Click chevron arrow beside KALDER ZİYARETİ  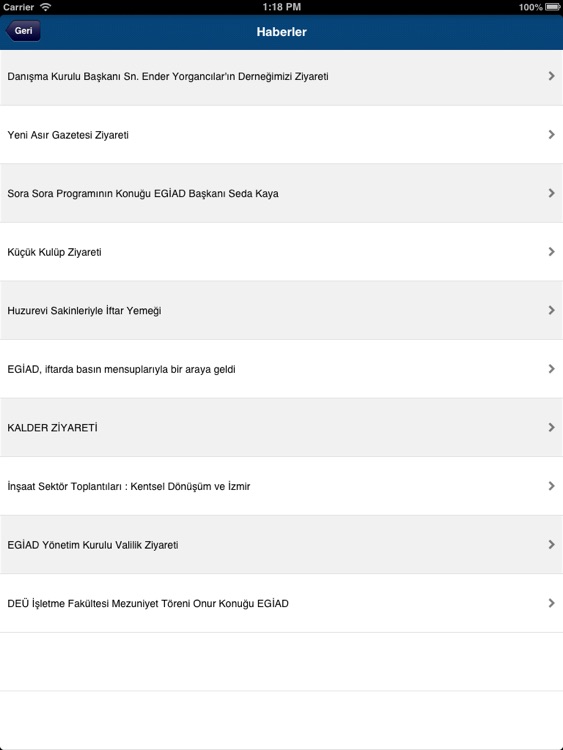pos(552,427)
